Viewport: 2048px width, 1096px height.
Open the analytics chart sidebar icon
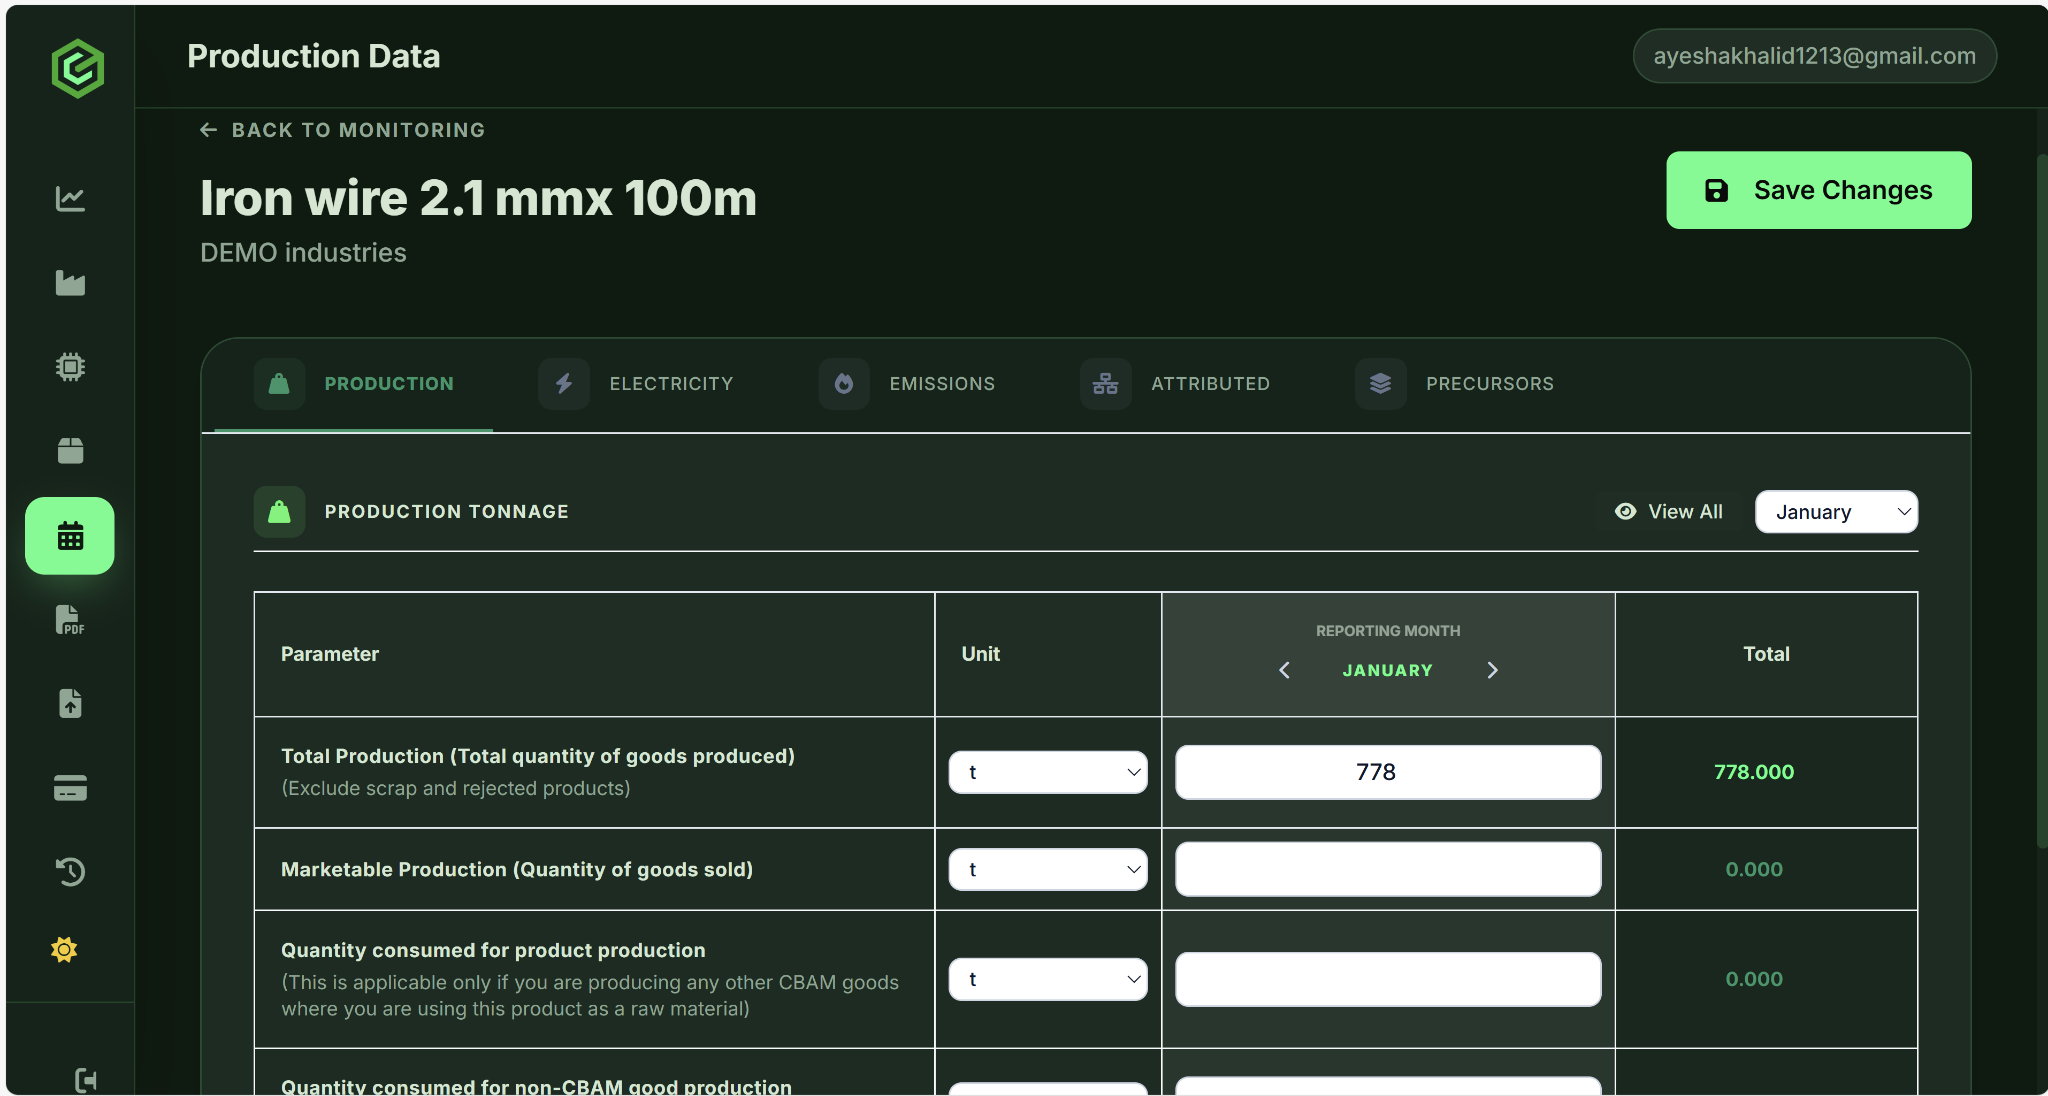click(70, 198)
